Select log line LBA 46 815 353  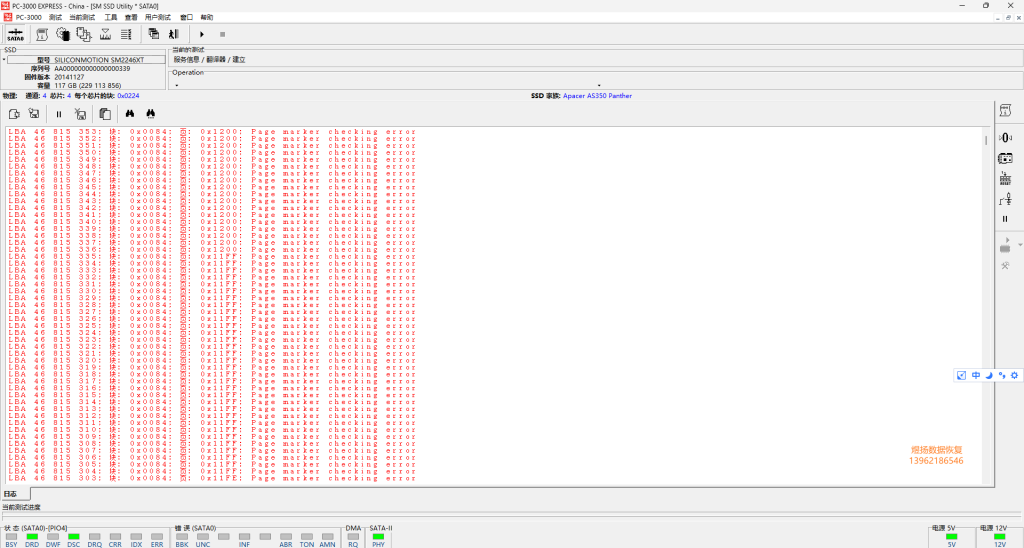212,132
